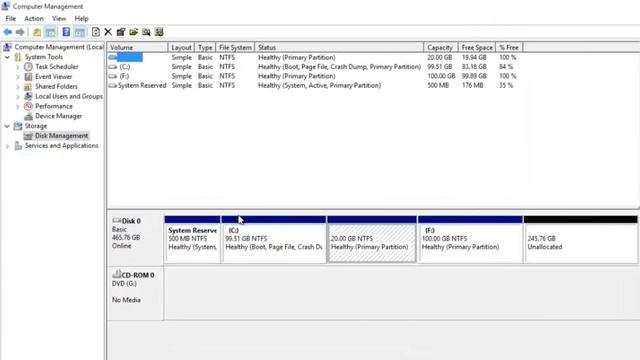Sort by the File System column header

click(235, 47)
